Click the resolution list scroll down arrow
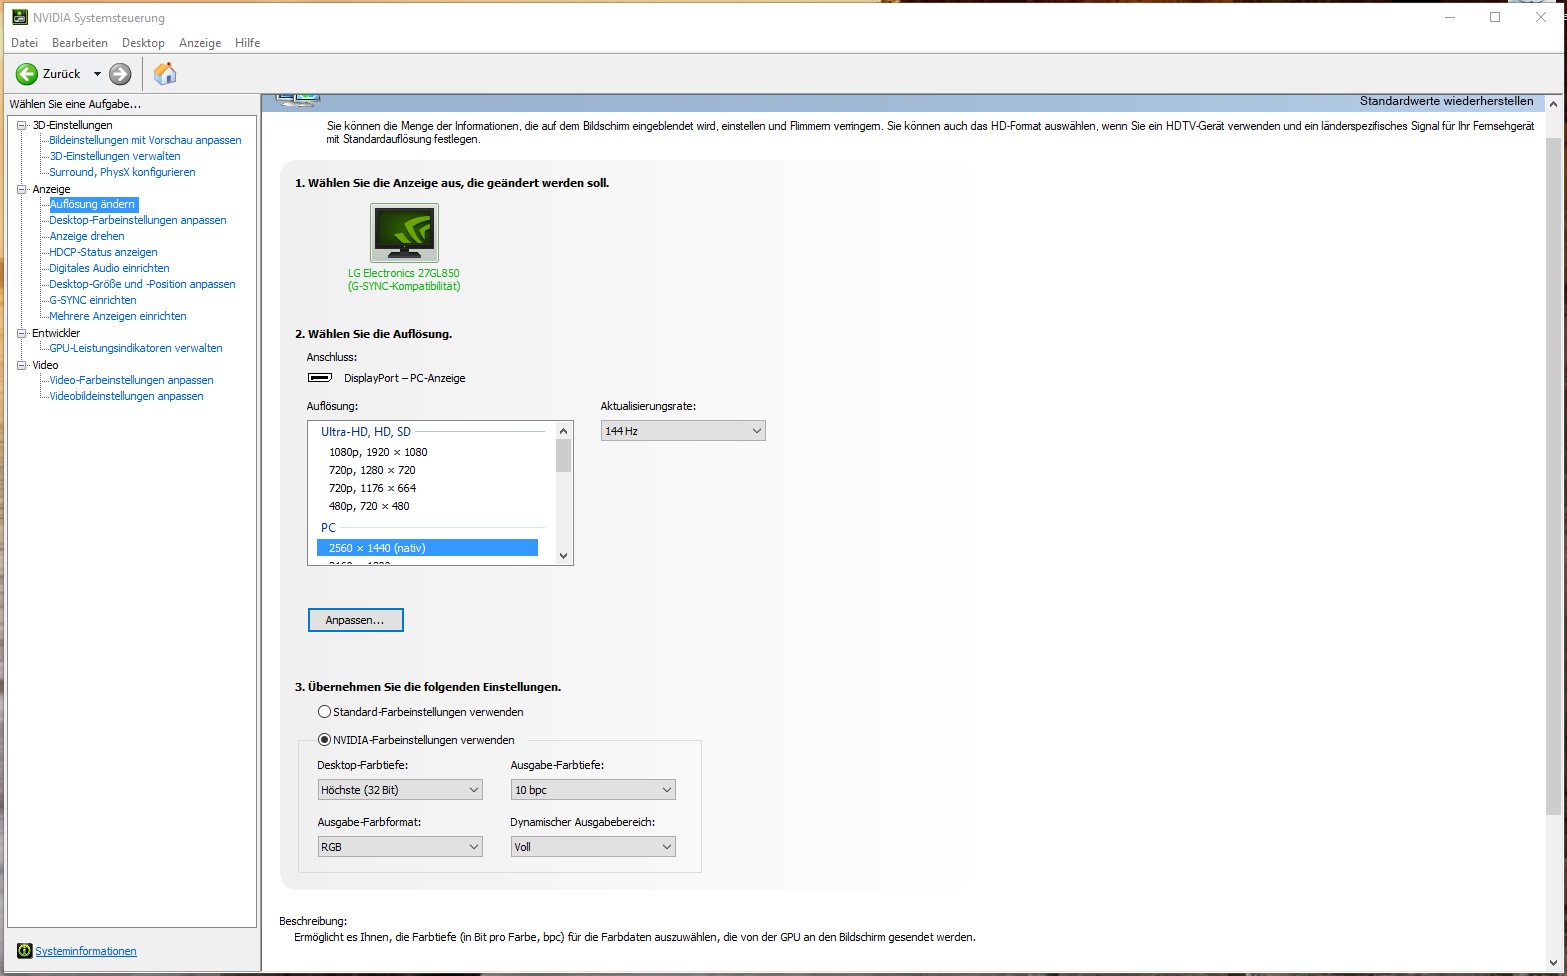 point(564,556)
